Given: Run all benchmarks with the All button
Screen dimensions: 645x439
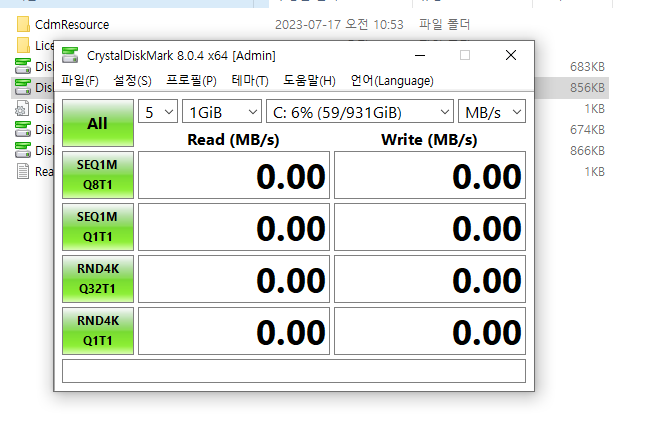Looking at the screenshot, I should coord(98,123).
